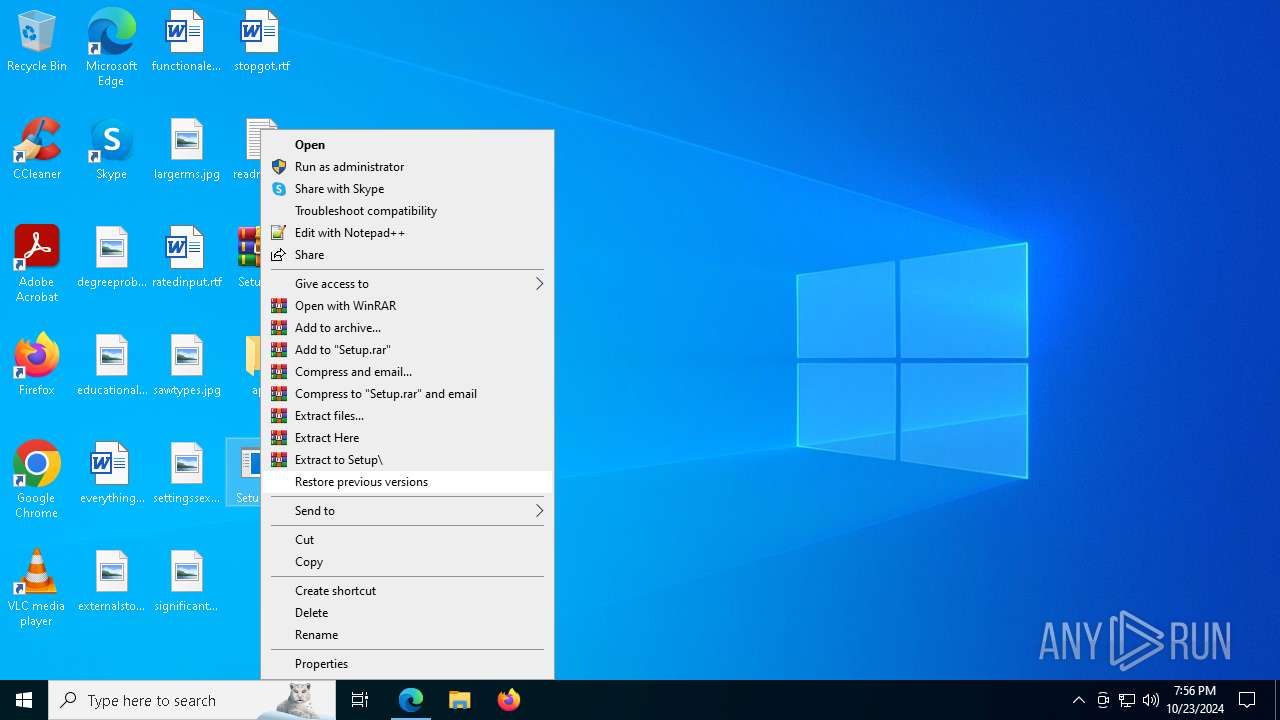Screen dimensions: 1280x720
Task: Open File Explorer from the taskbar
Action: tap(459, 700)
